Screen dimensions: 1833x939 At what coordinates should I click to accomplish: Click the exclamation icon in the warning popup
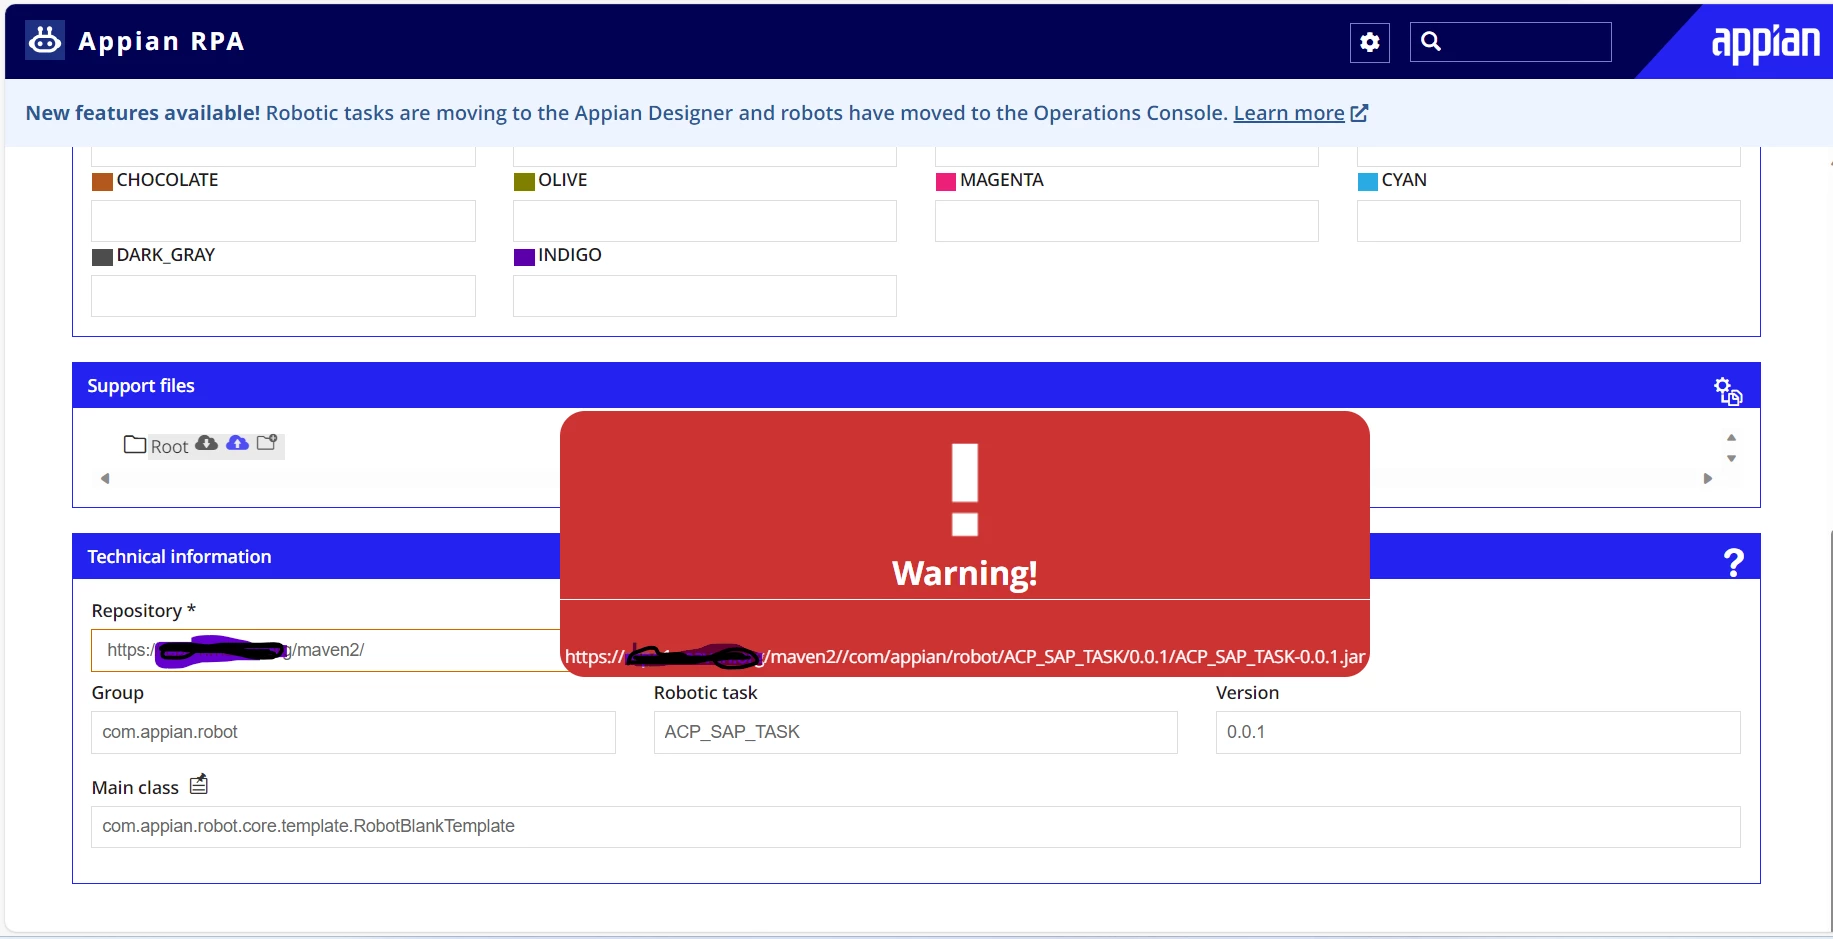(965, 489)
